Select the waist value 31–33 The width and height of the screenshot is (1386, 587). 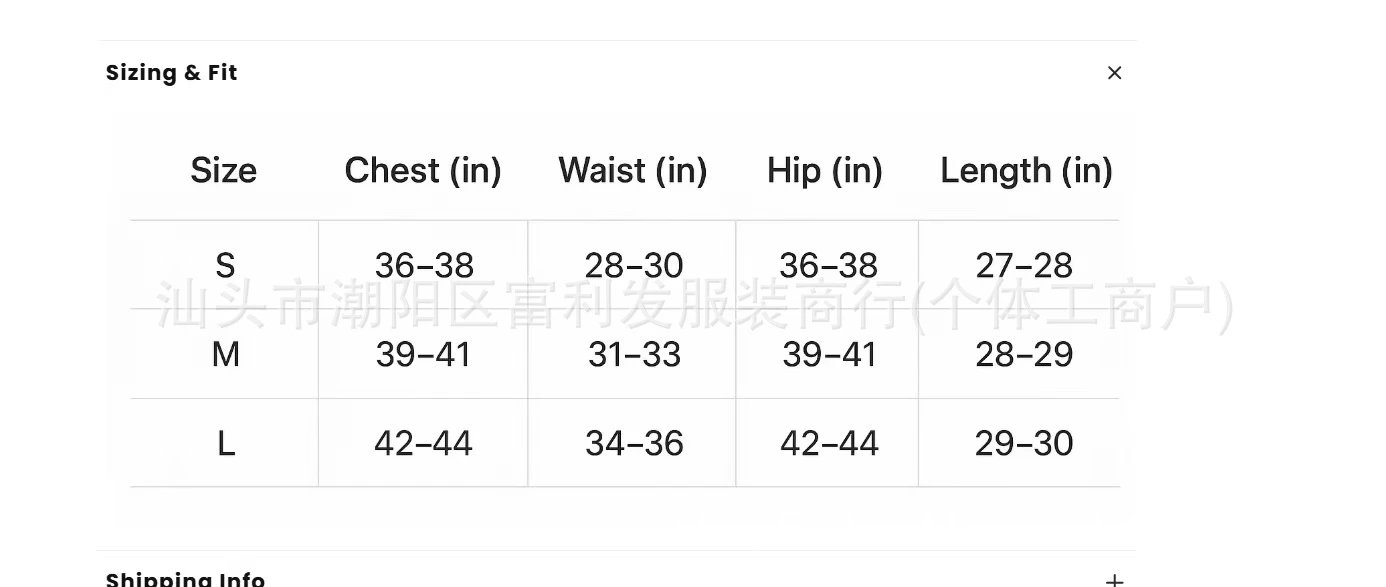(634, 355)
